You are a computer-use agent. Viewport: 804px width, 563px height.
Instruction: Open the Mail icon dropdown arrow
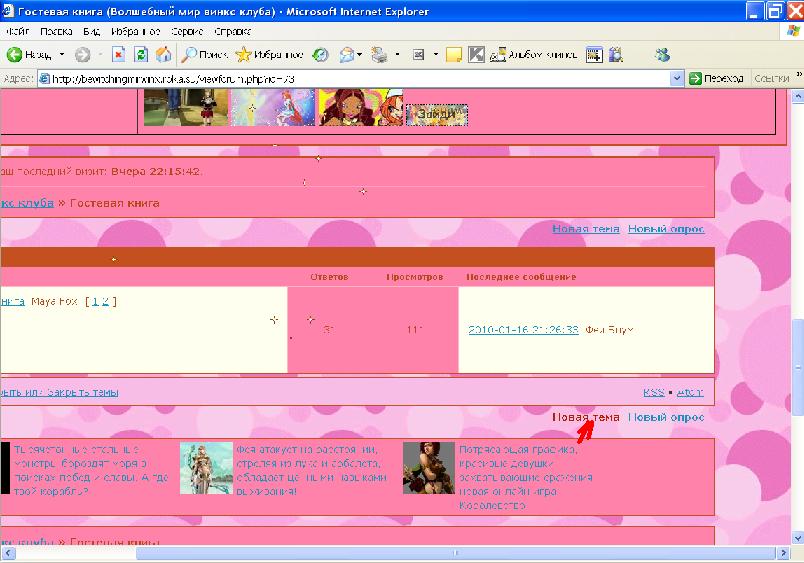tap(359, 54)
